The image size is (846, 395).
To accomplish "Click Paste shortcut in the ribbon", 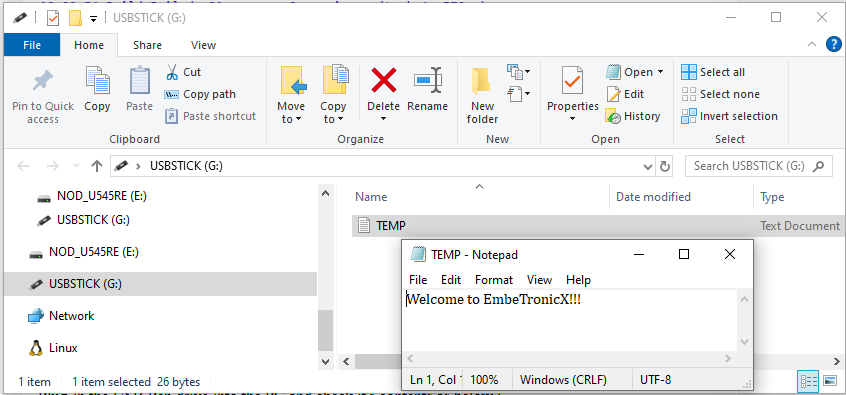I will (x=210, y=116).
